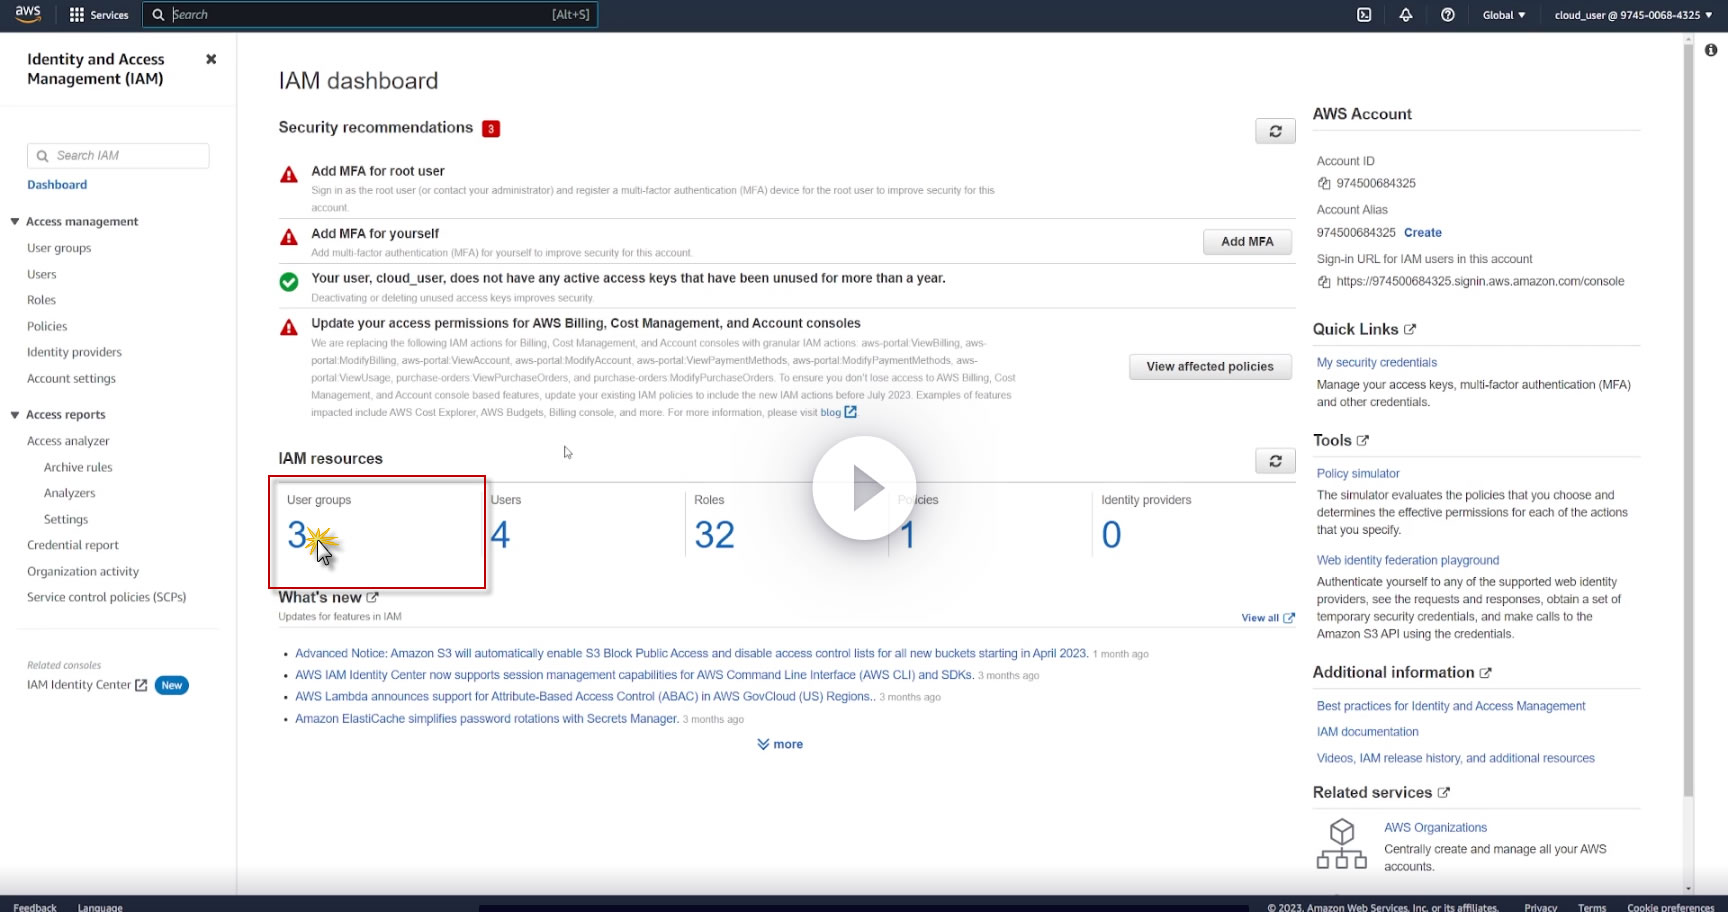Viewport: 1728px width, 912px height.
Task: Click the warning icon beside Add MFA for yourself
Action: 289,237
